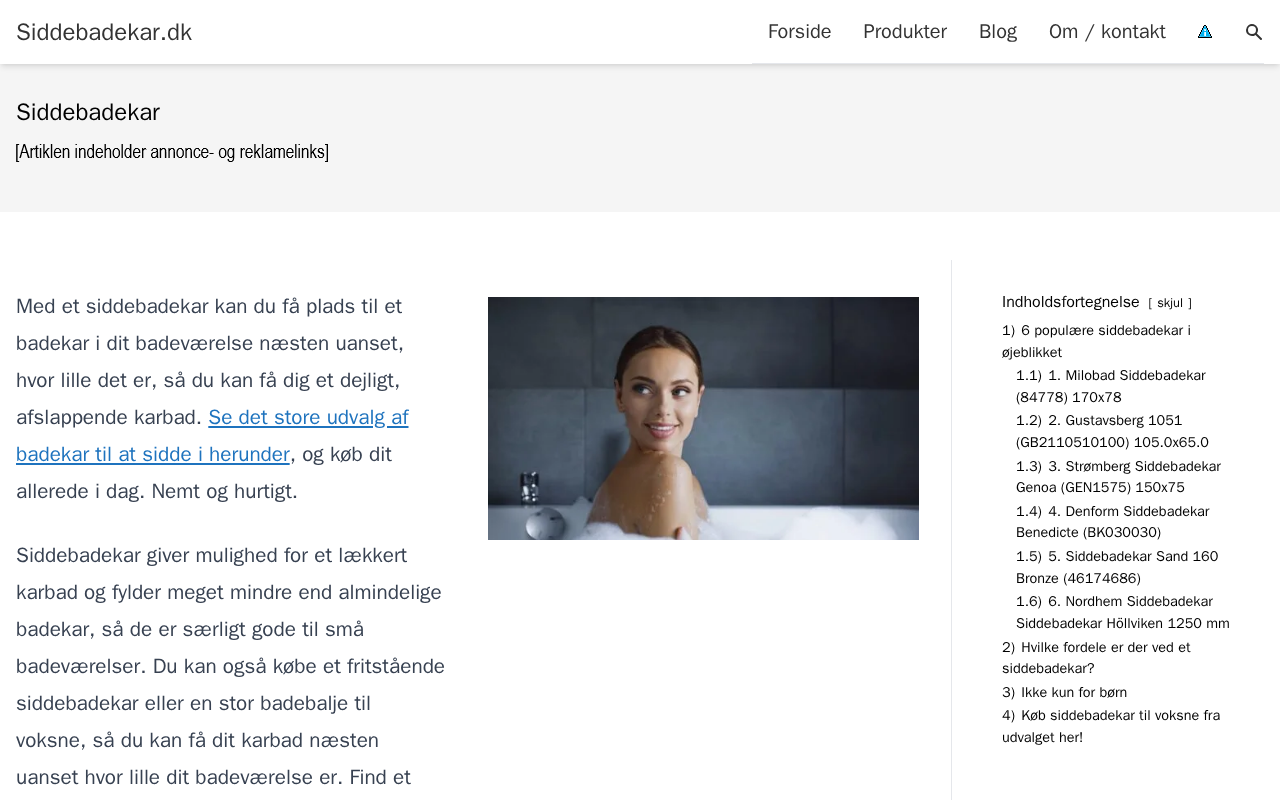
Task: Jump to Milobad Siddebadekar 170x78 section
Action: point(1111,386)
